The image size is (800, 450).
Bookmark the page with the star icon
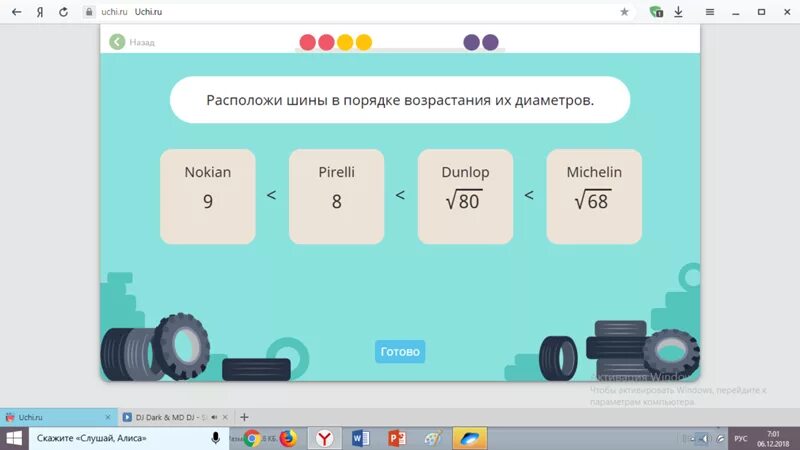624,12
